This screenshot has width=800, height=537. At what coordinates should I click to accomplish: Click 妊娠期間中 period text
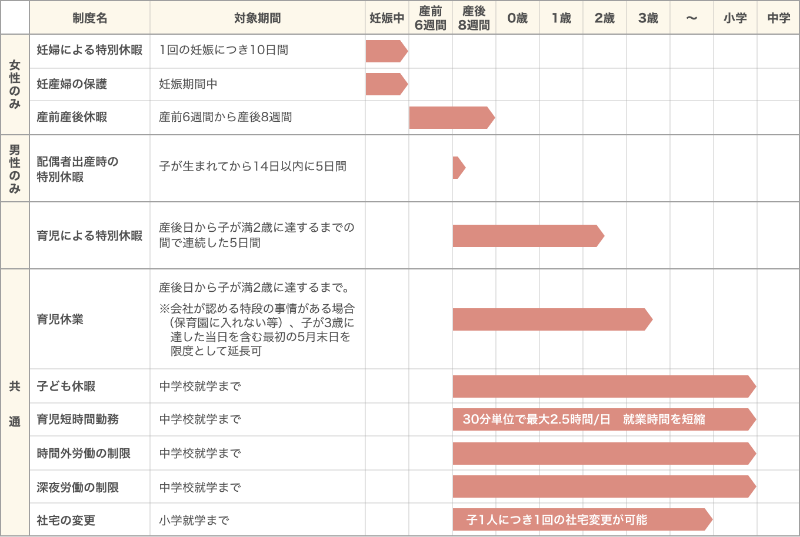click(x=188, y=84)
